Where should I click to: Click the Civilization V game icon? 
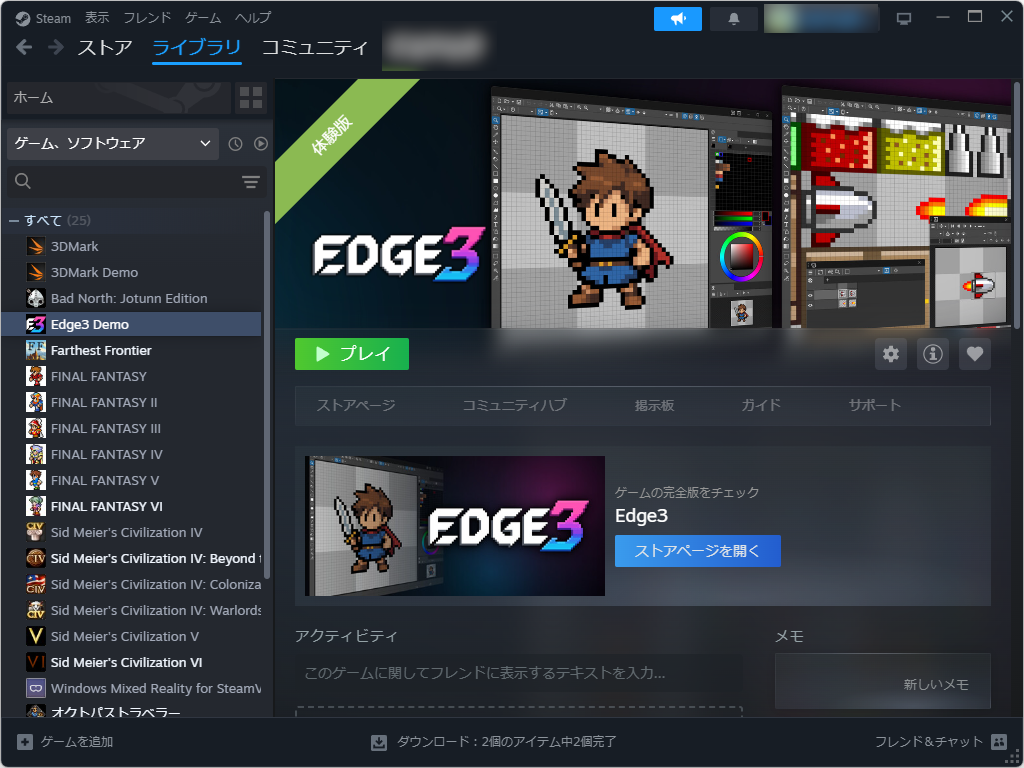[35, 636]
